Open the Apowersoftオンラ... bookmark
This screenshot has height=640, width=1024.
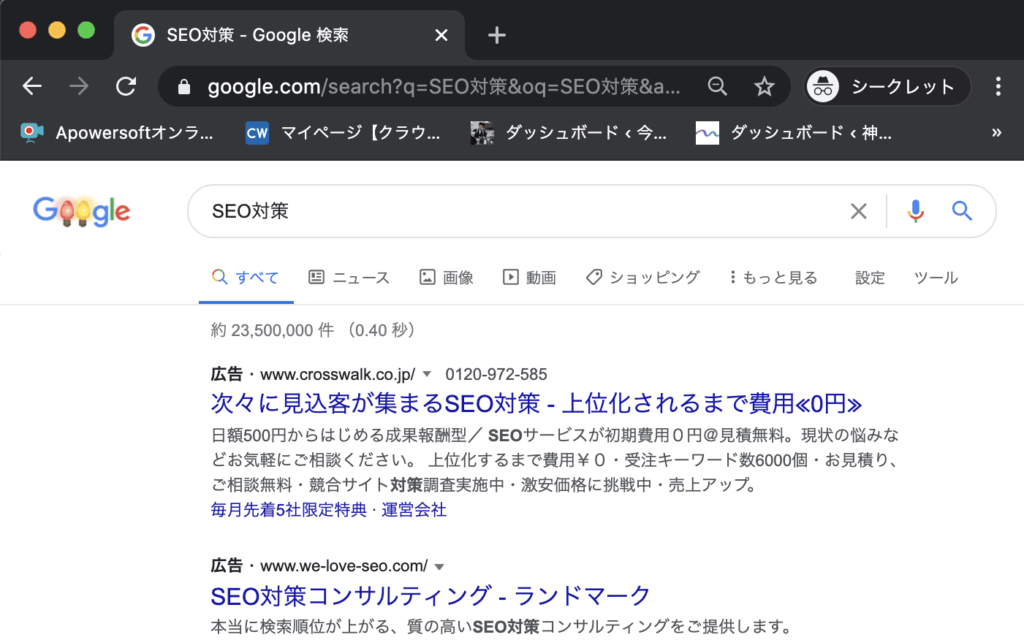pyautogui.click(x=116, y=133)
